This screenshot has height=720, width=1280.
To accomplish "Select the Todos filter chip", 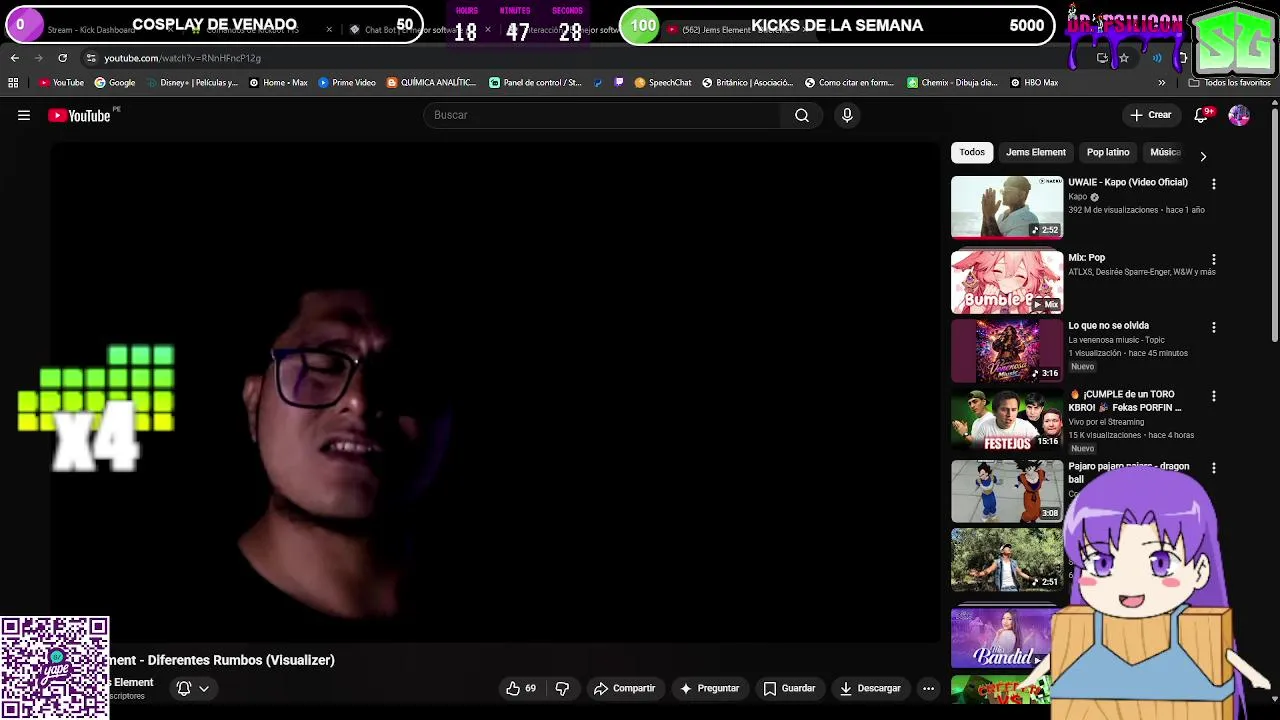I will pyautogui.click(x=972, y=152).
